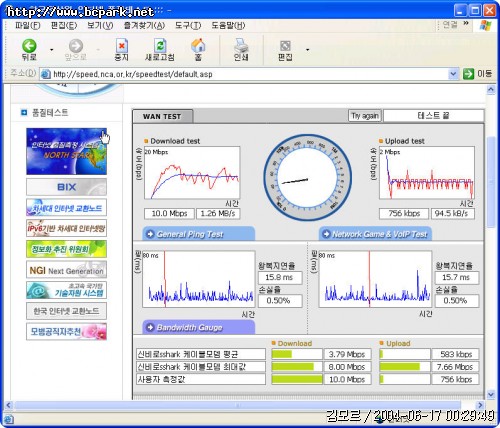Open page editor with Edit toolbar icon
500x428 pixels.
[285, 46]
